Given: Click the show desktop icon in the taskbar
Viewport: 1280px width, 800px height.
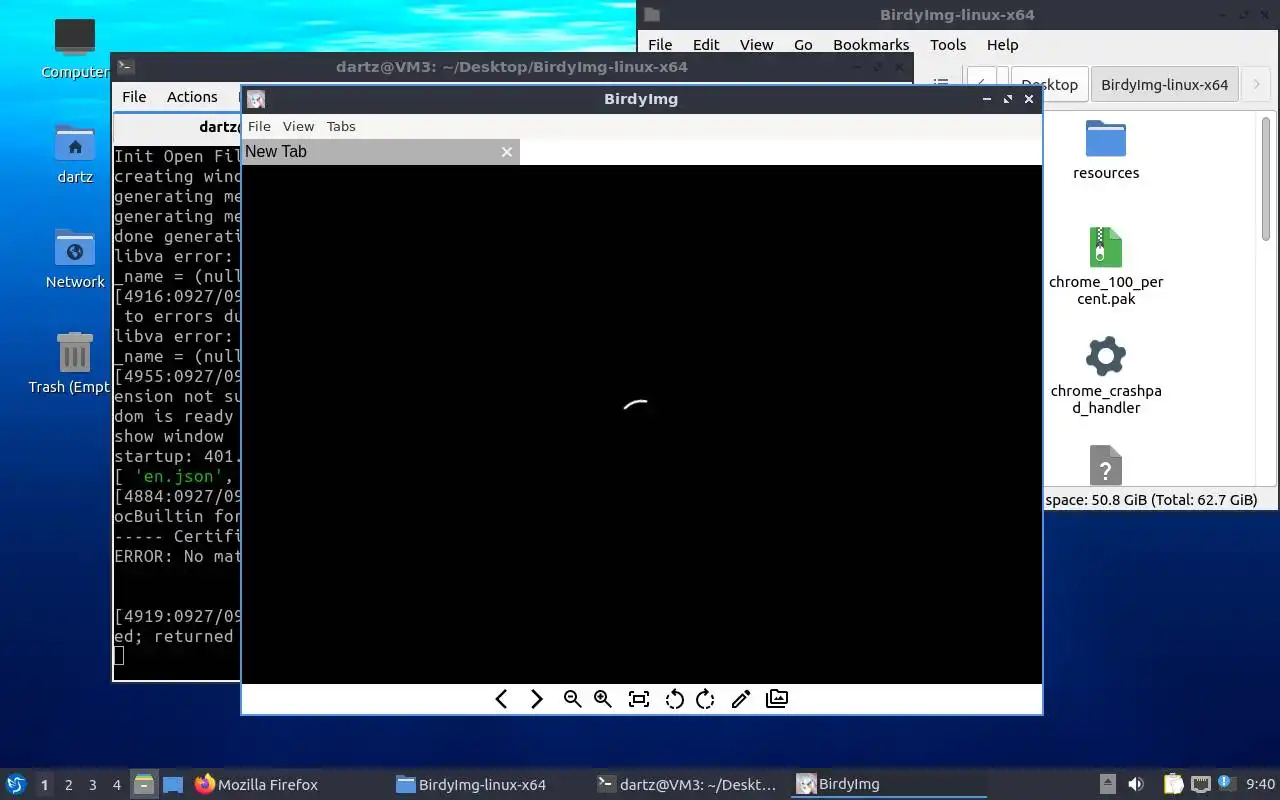Looking at the screenshot, I should coord(172,784).
